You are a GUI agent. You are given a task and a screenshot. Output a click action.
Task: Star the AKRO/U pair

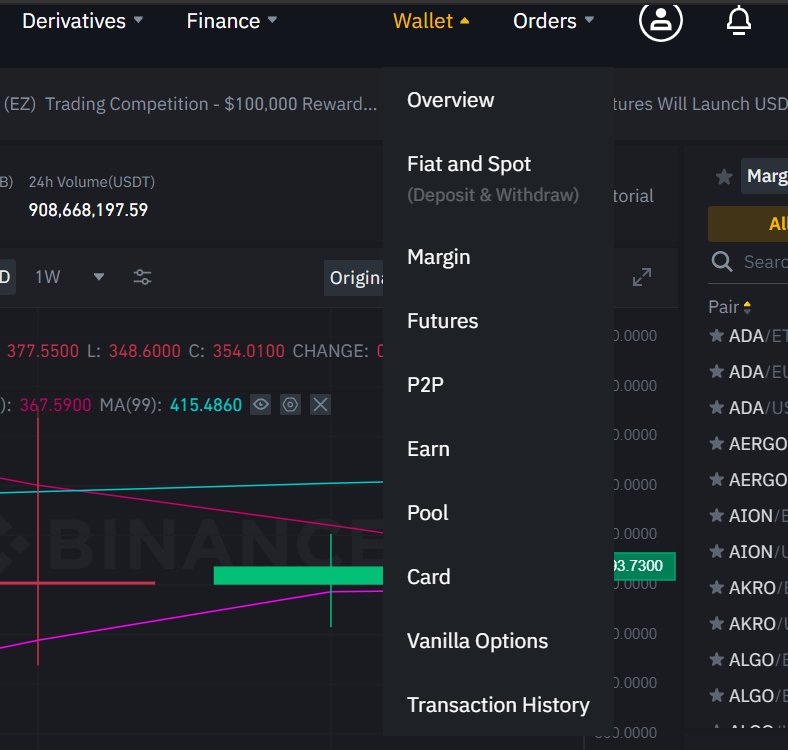point(717,623)
